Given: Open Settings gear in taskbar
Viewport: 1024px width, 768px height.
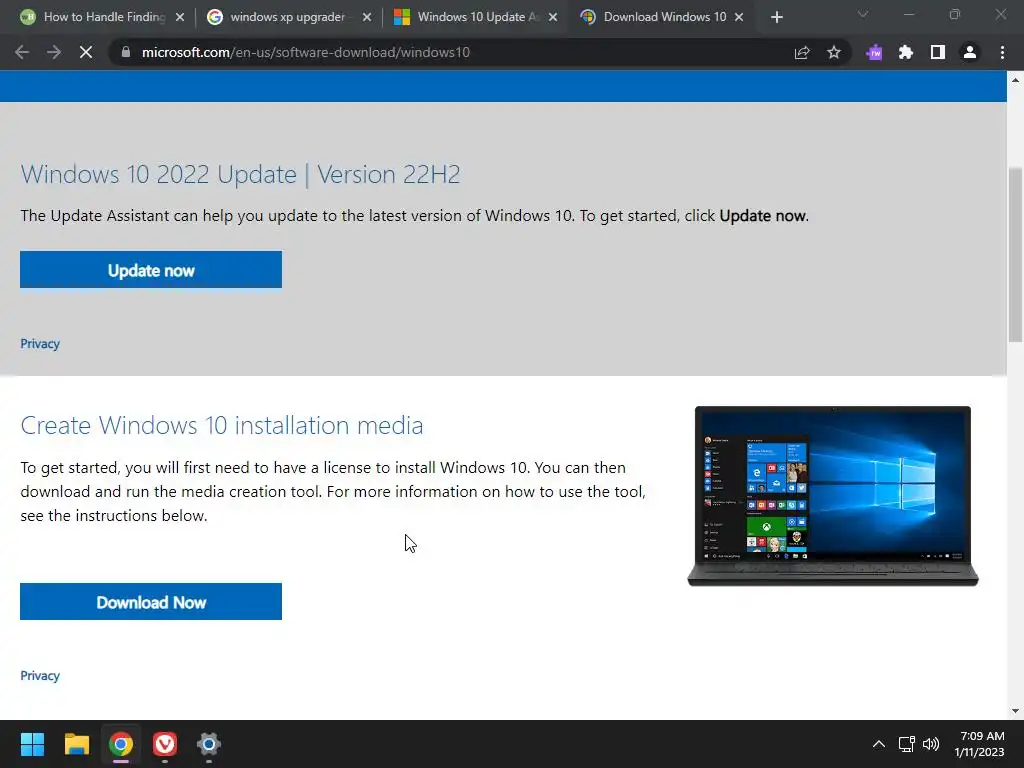Looking at the screenshot, I should pos(209,744).
